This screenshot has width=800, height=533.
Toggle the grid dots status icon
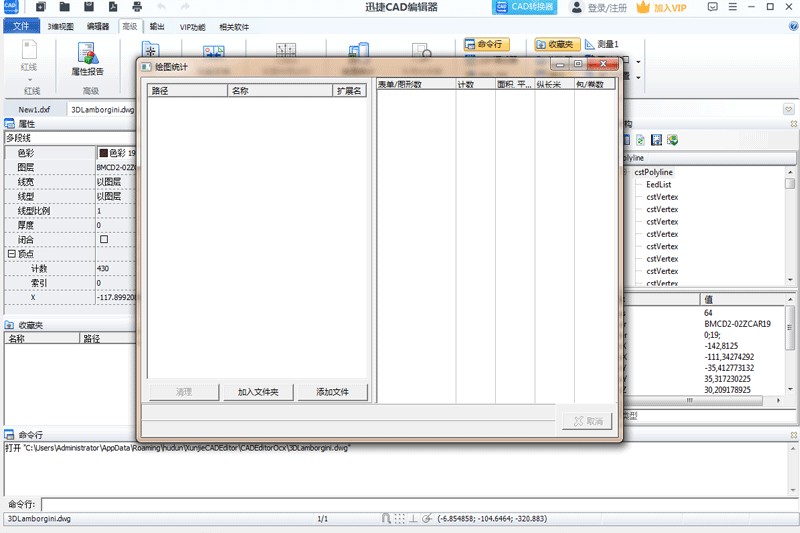tap(399, 519)
